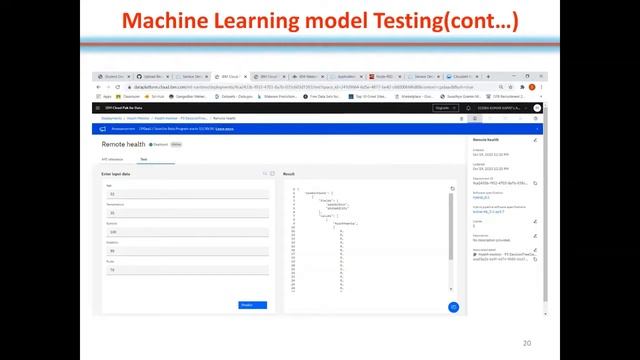The height and width of the screenshot is (360, 640).
Task: Click the Temperature input field
Action: (x=188, y=213)
